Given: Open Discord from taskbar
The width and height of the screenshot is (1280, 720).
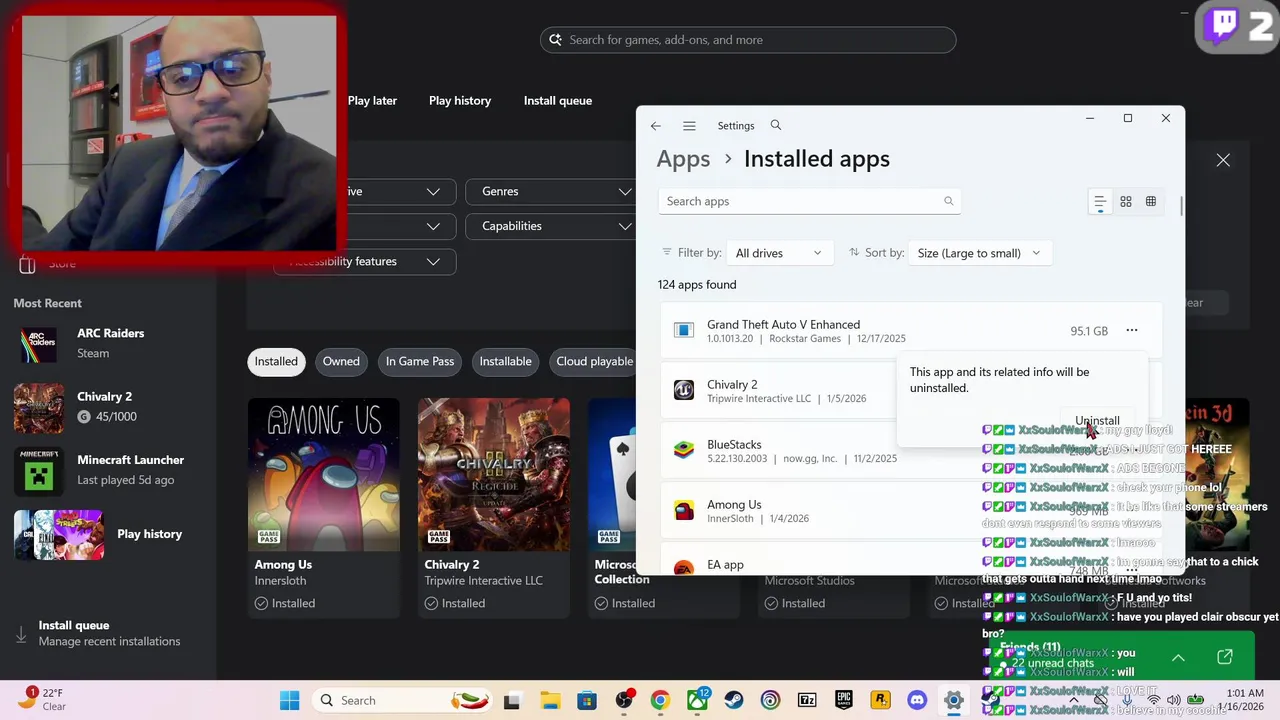Looking at the screenshot, I should 917,700.
